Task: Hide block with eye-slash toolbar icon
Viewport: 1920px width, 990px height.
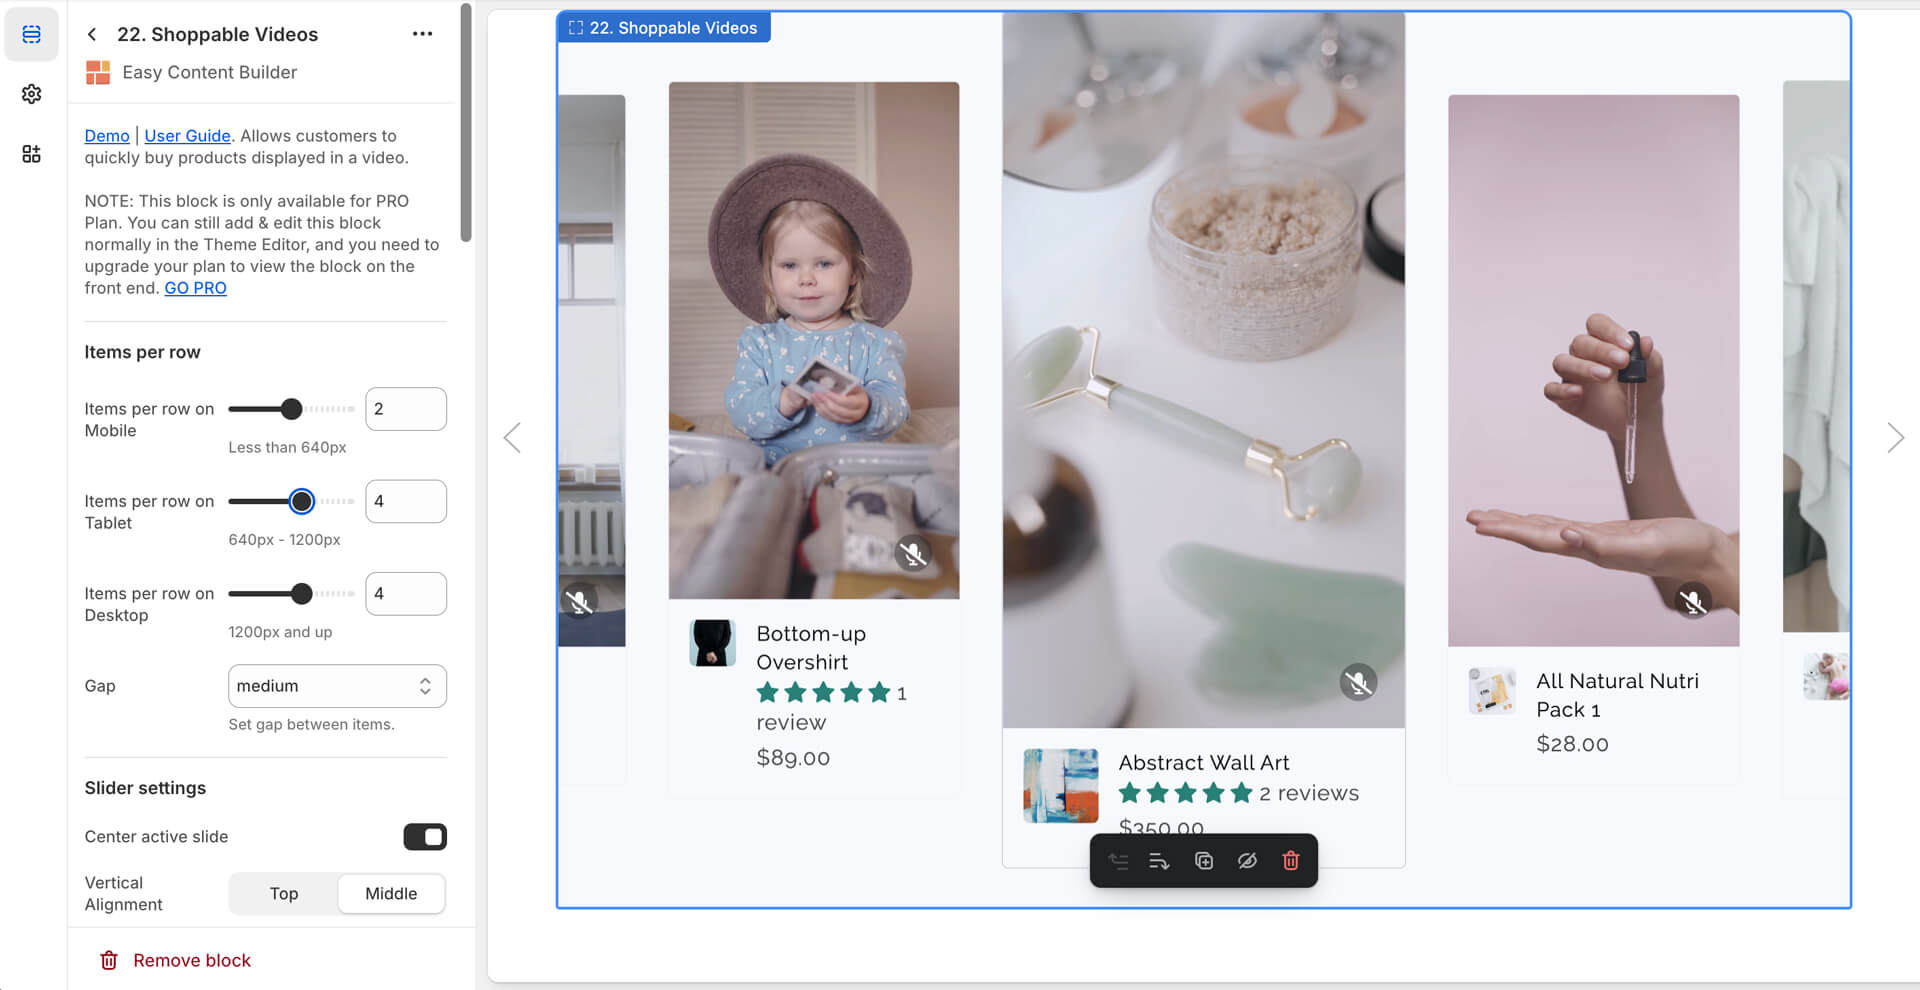Action: tap(1247, 861)
